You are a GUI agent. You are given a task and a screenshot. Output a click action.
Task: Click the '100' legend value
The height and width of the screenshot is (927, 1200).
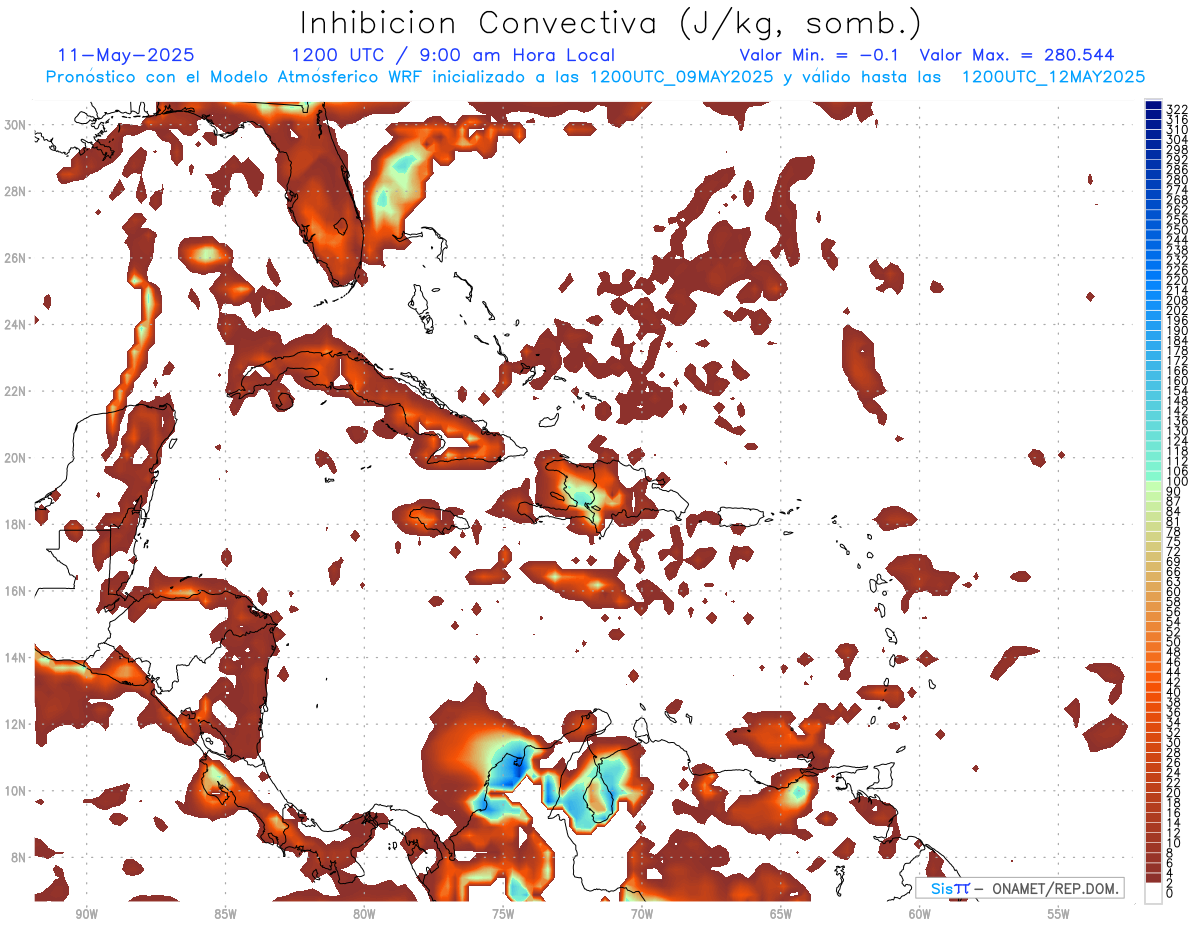pos(1176,482)
